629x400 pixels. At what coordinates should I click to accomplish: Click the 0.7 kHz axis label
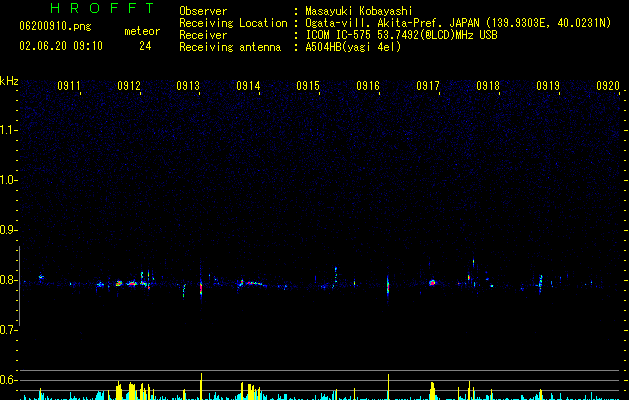(x=8, y=330)
